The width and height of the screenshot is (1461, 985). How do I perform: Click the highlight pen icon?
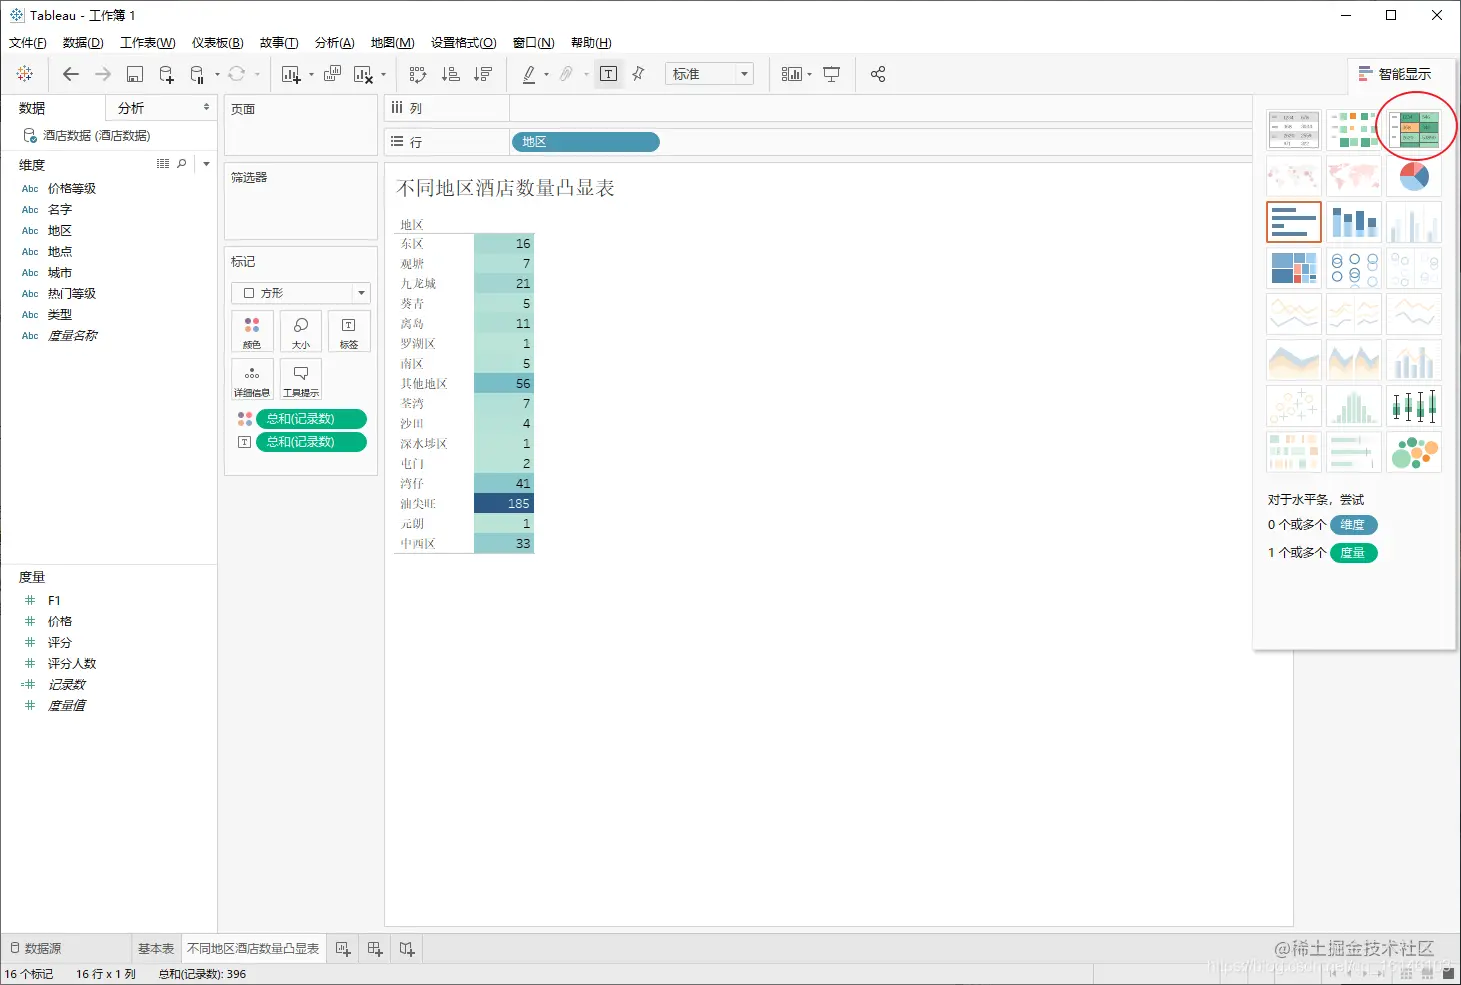tap(529, 74)
